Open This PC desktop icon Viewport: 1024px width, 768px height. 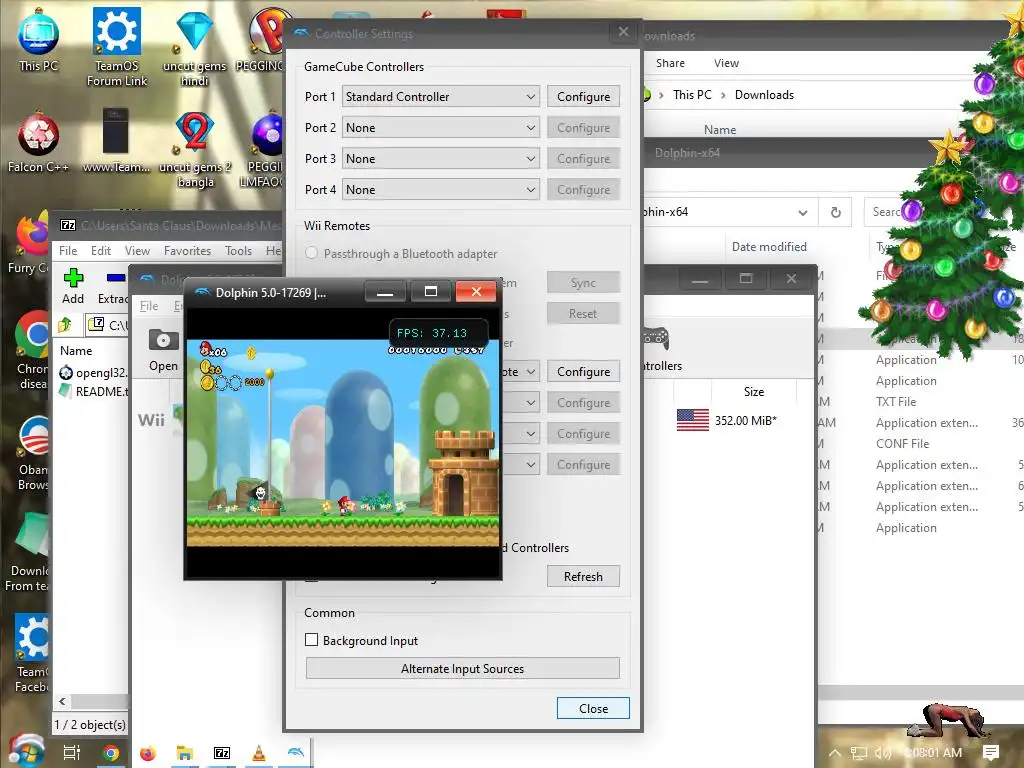point(38,38)
